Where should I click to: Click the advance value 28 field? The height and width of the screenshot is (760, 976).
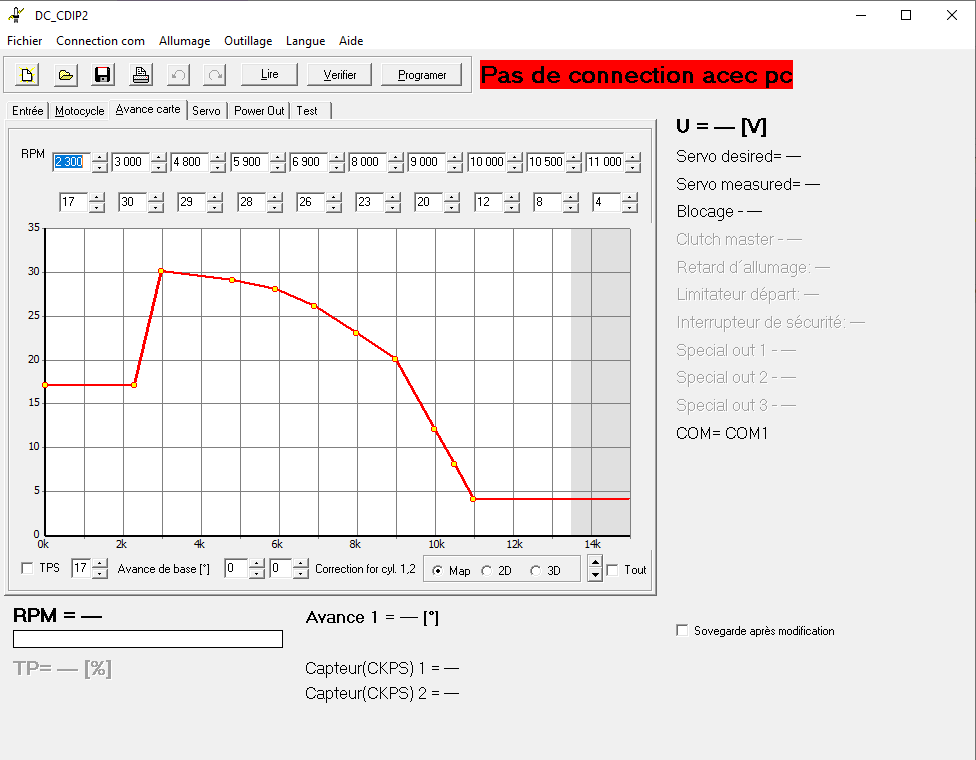click(251, 202)
